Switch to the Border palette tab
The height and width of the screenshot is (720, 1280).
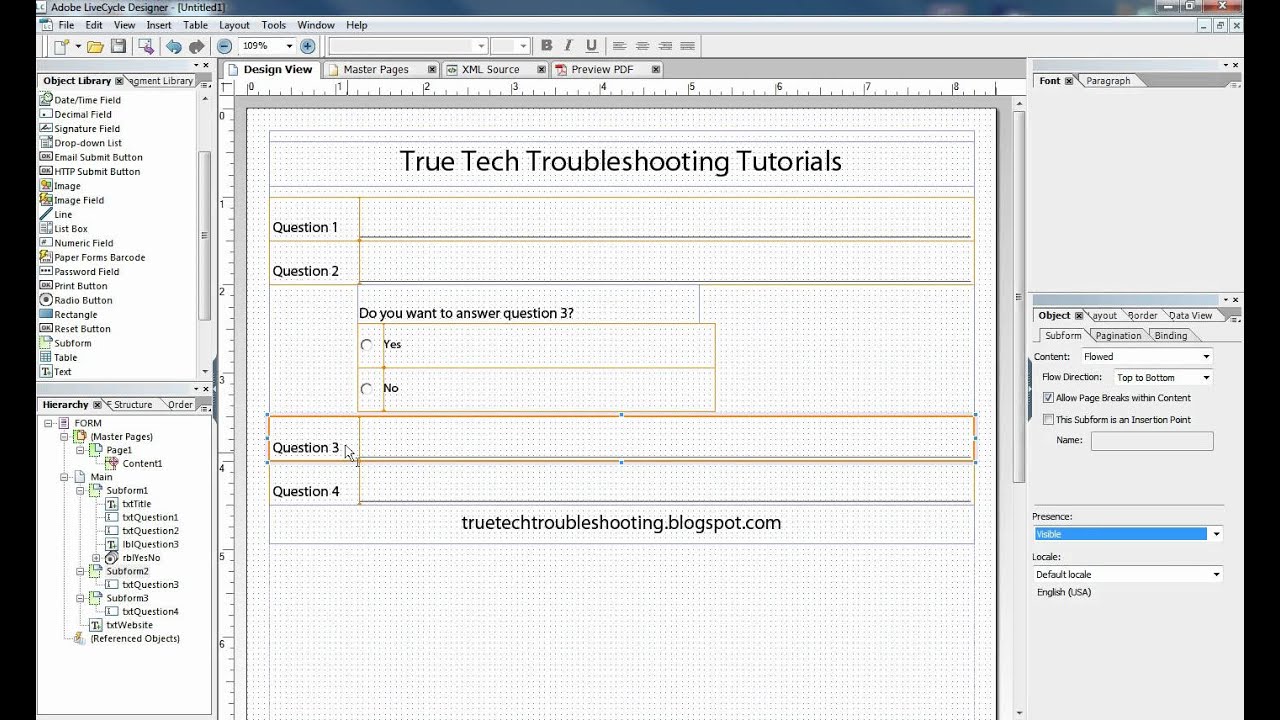[1142, 316]
